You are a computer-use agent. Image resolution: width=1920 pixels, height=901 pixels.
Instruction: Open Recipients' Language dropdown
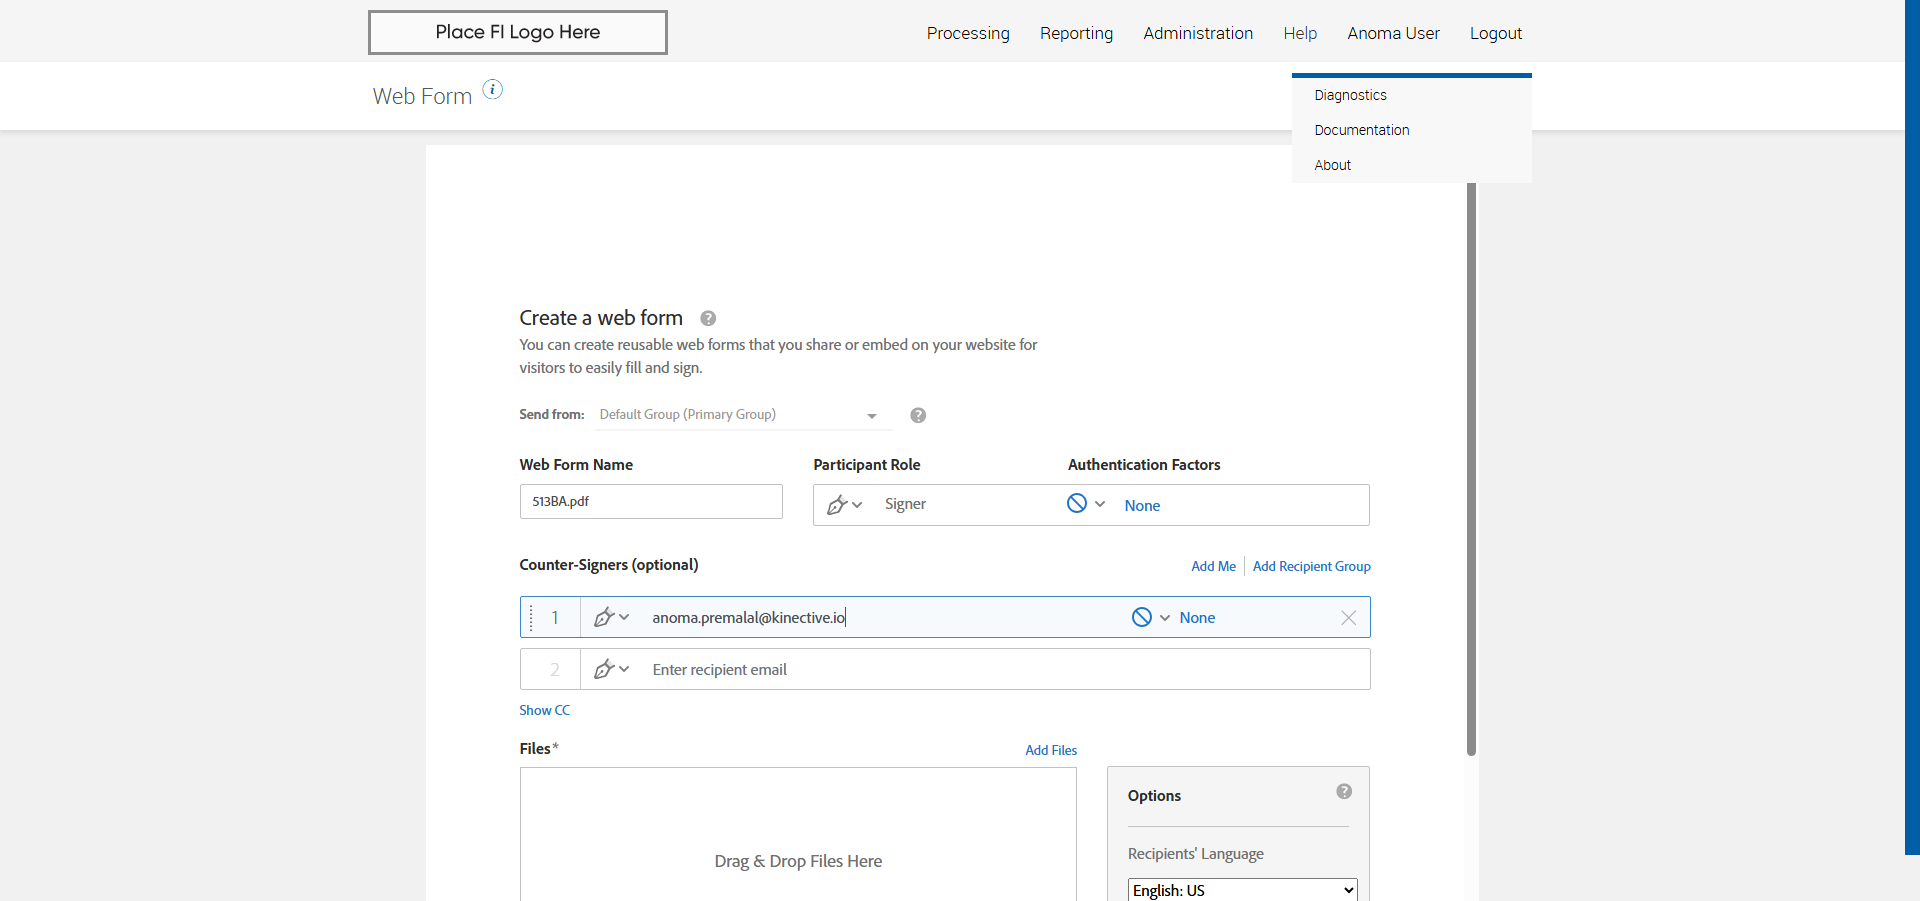pyautogui.click(x=1242, y=890)
